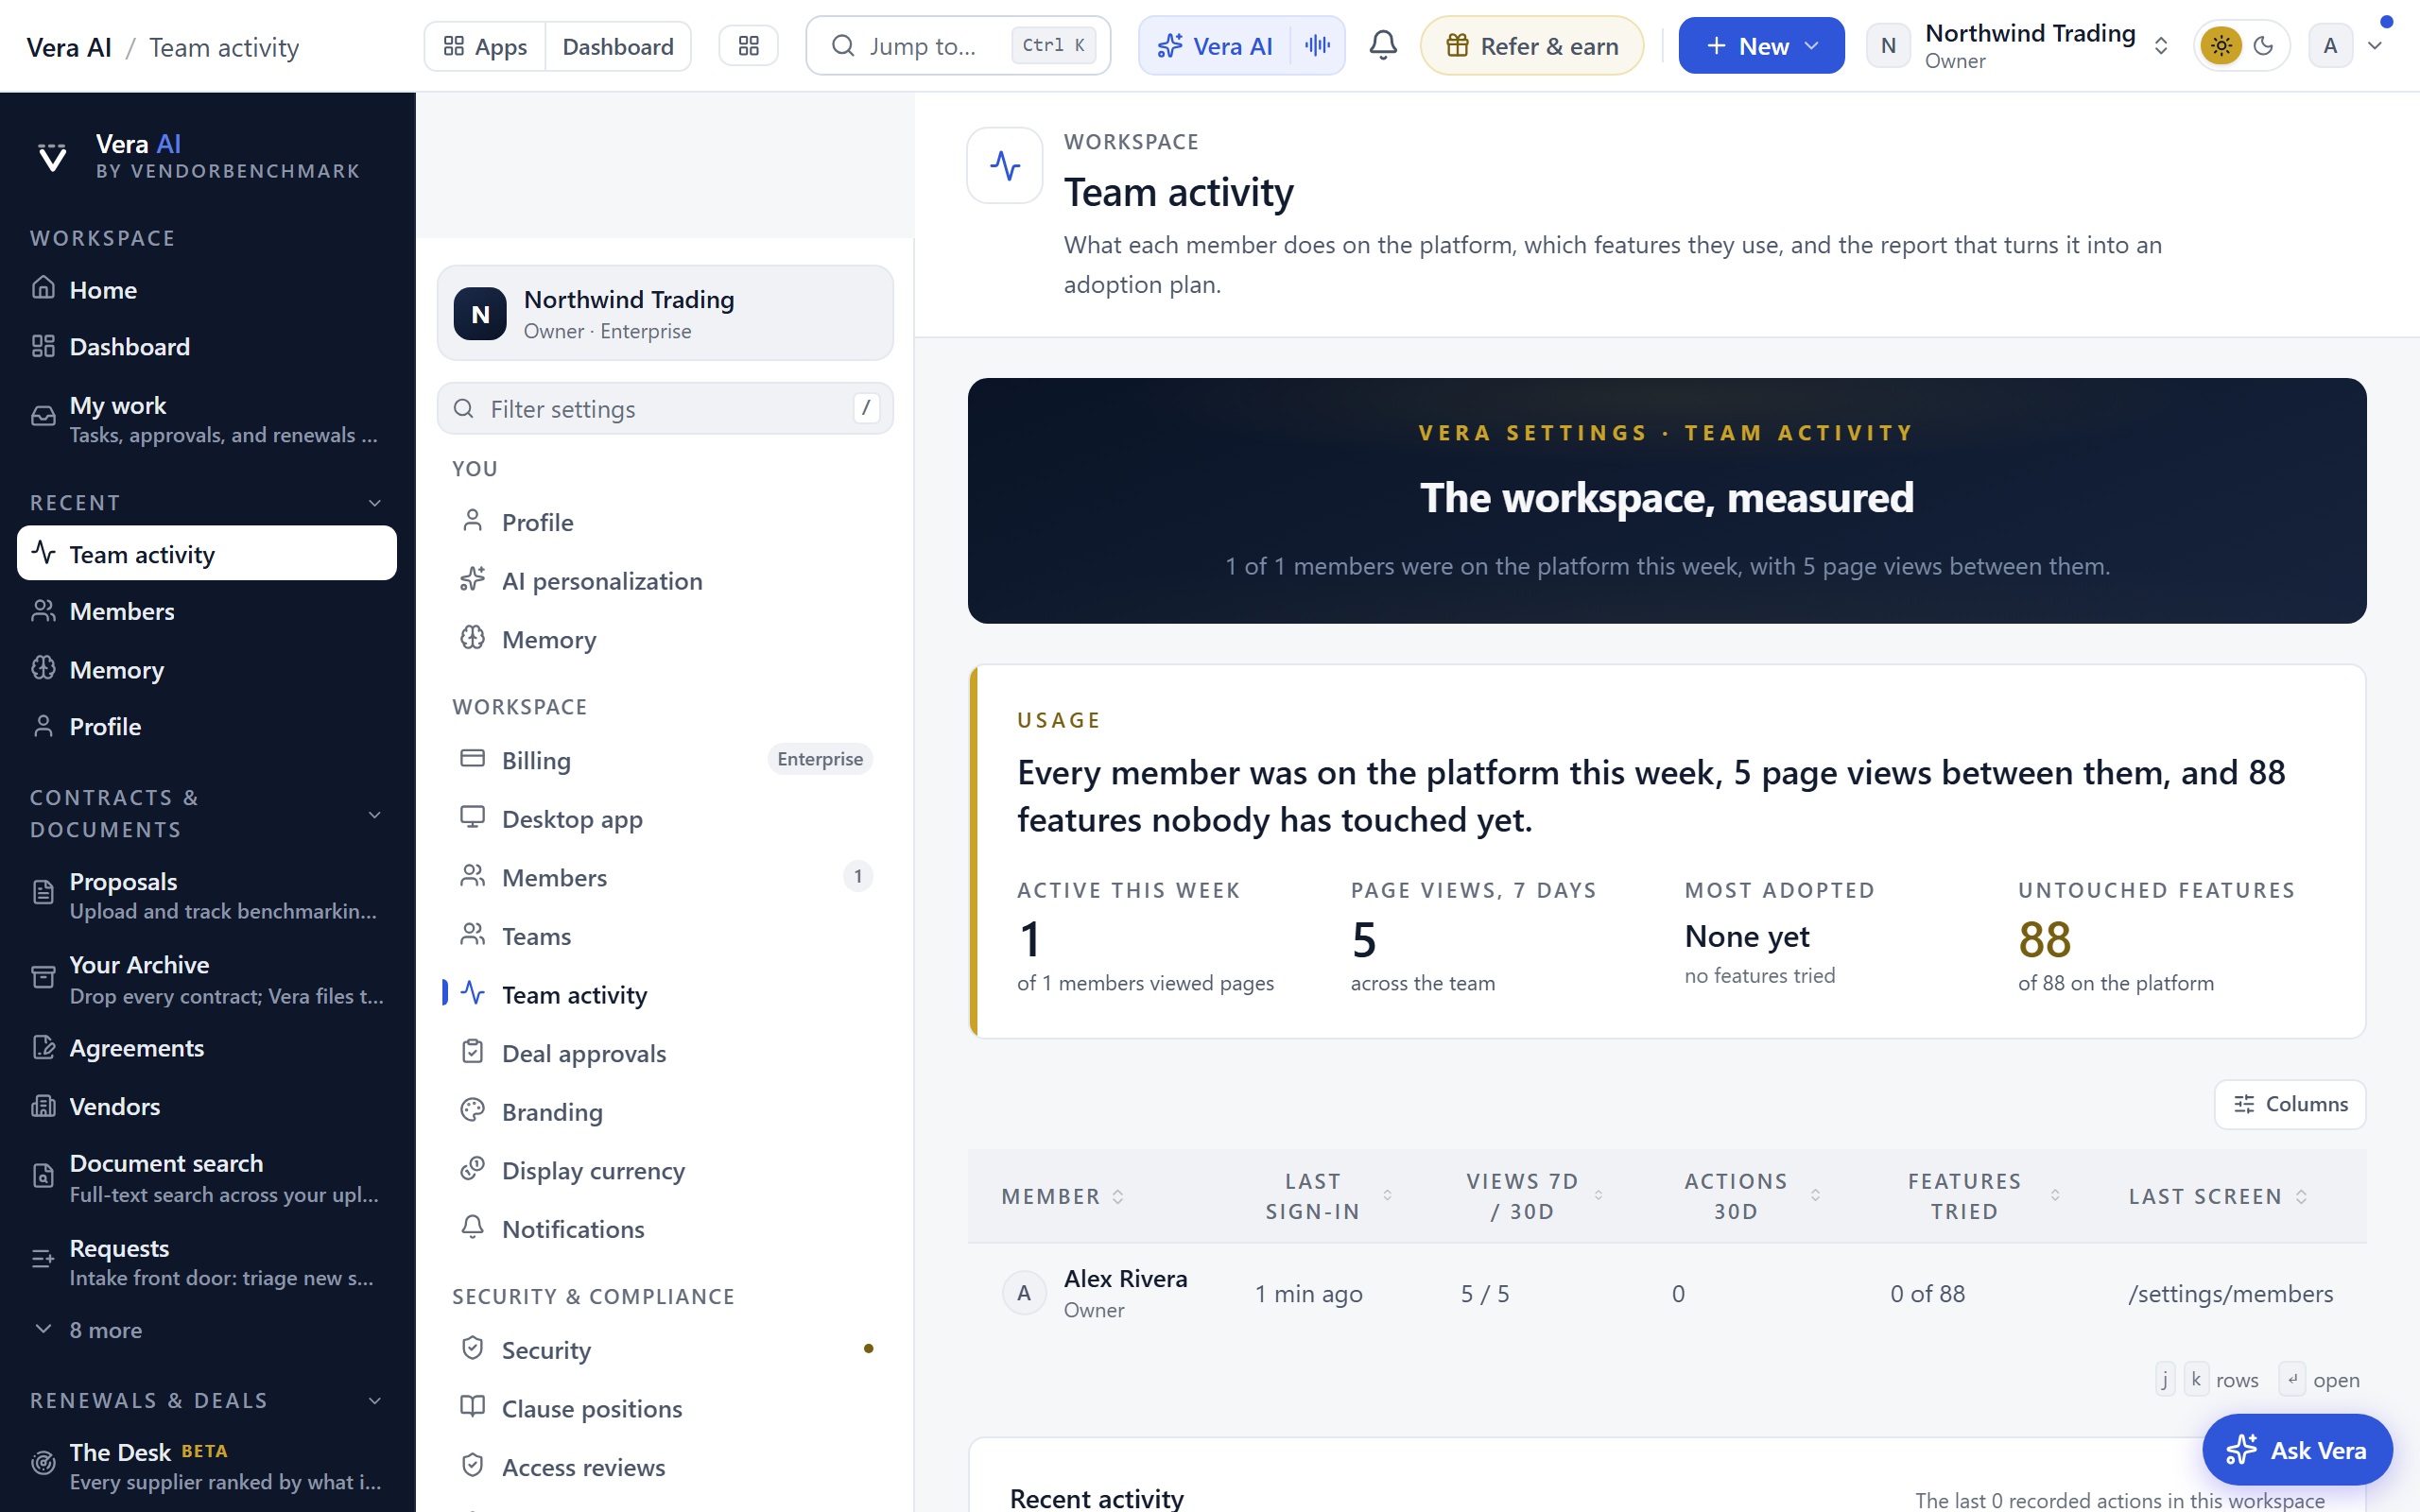Sort table by Member column
Screen dimensions: 2420x1512
(x=1063, y=1196)
